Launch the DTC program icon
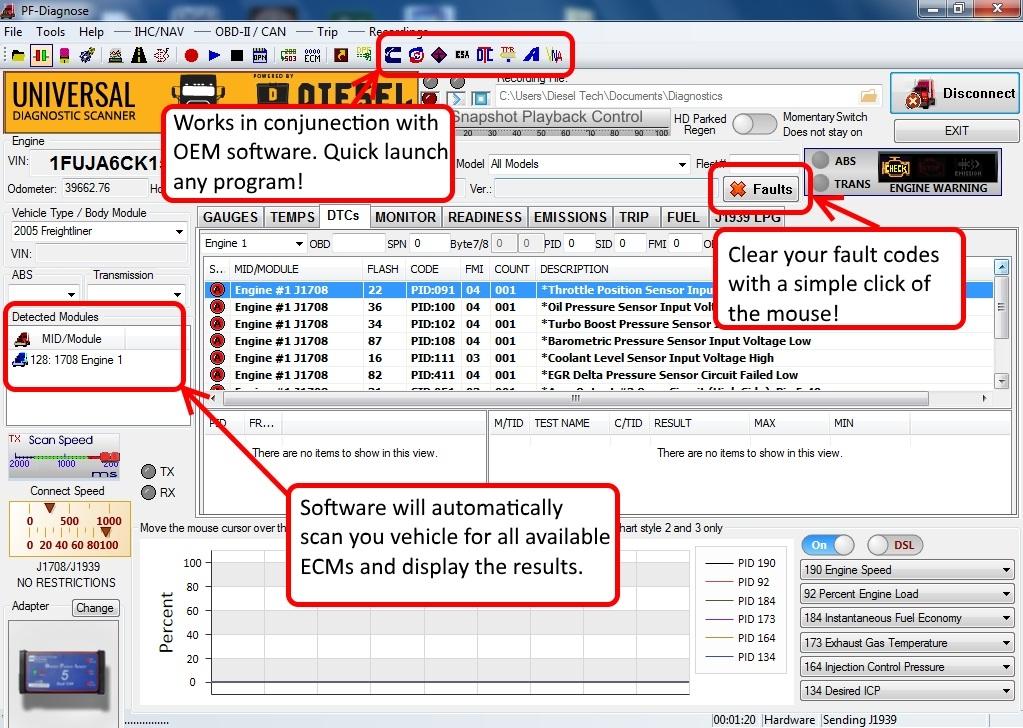The height and width of the screenshot is (728, 1023). [x=485, y=55]
